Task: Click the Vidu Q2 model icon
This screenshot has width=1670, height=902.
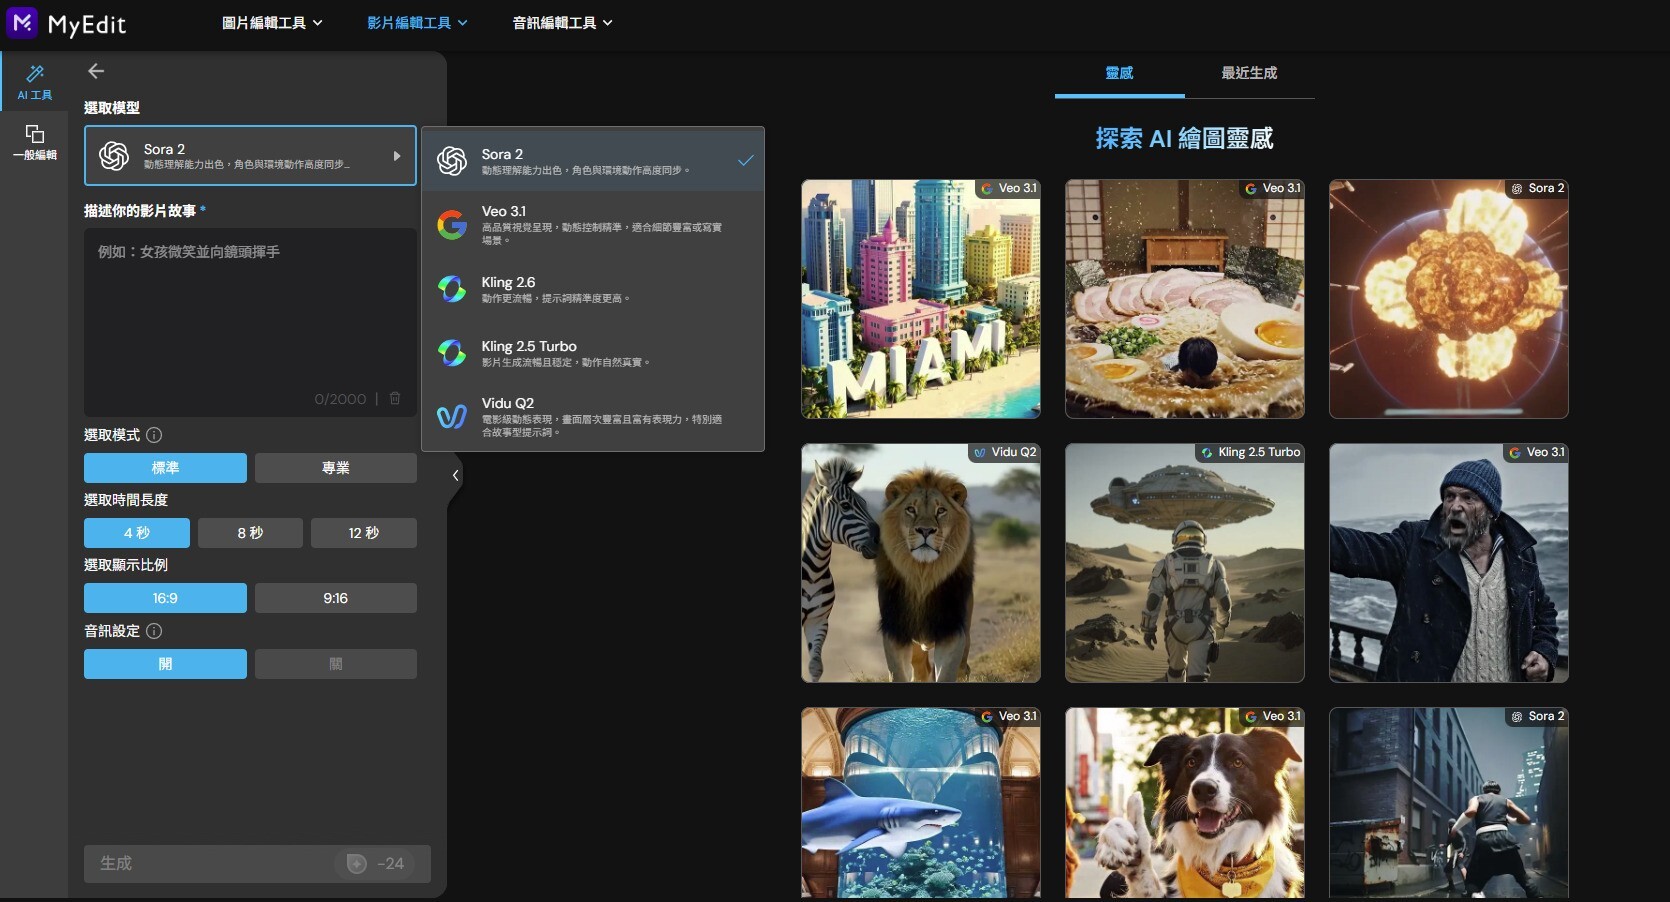Action: pyautogui.click(x=452, y=417)
